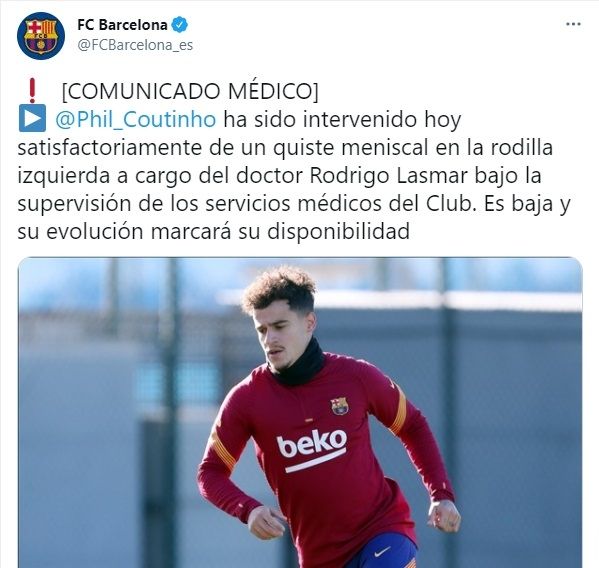Click the red exclamation mark emoji
Image resolution: width=599 pixels, height=568 pixels.
pyautogui.click(x=32, y=91)
